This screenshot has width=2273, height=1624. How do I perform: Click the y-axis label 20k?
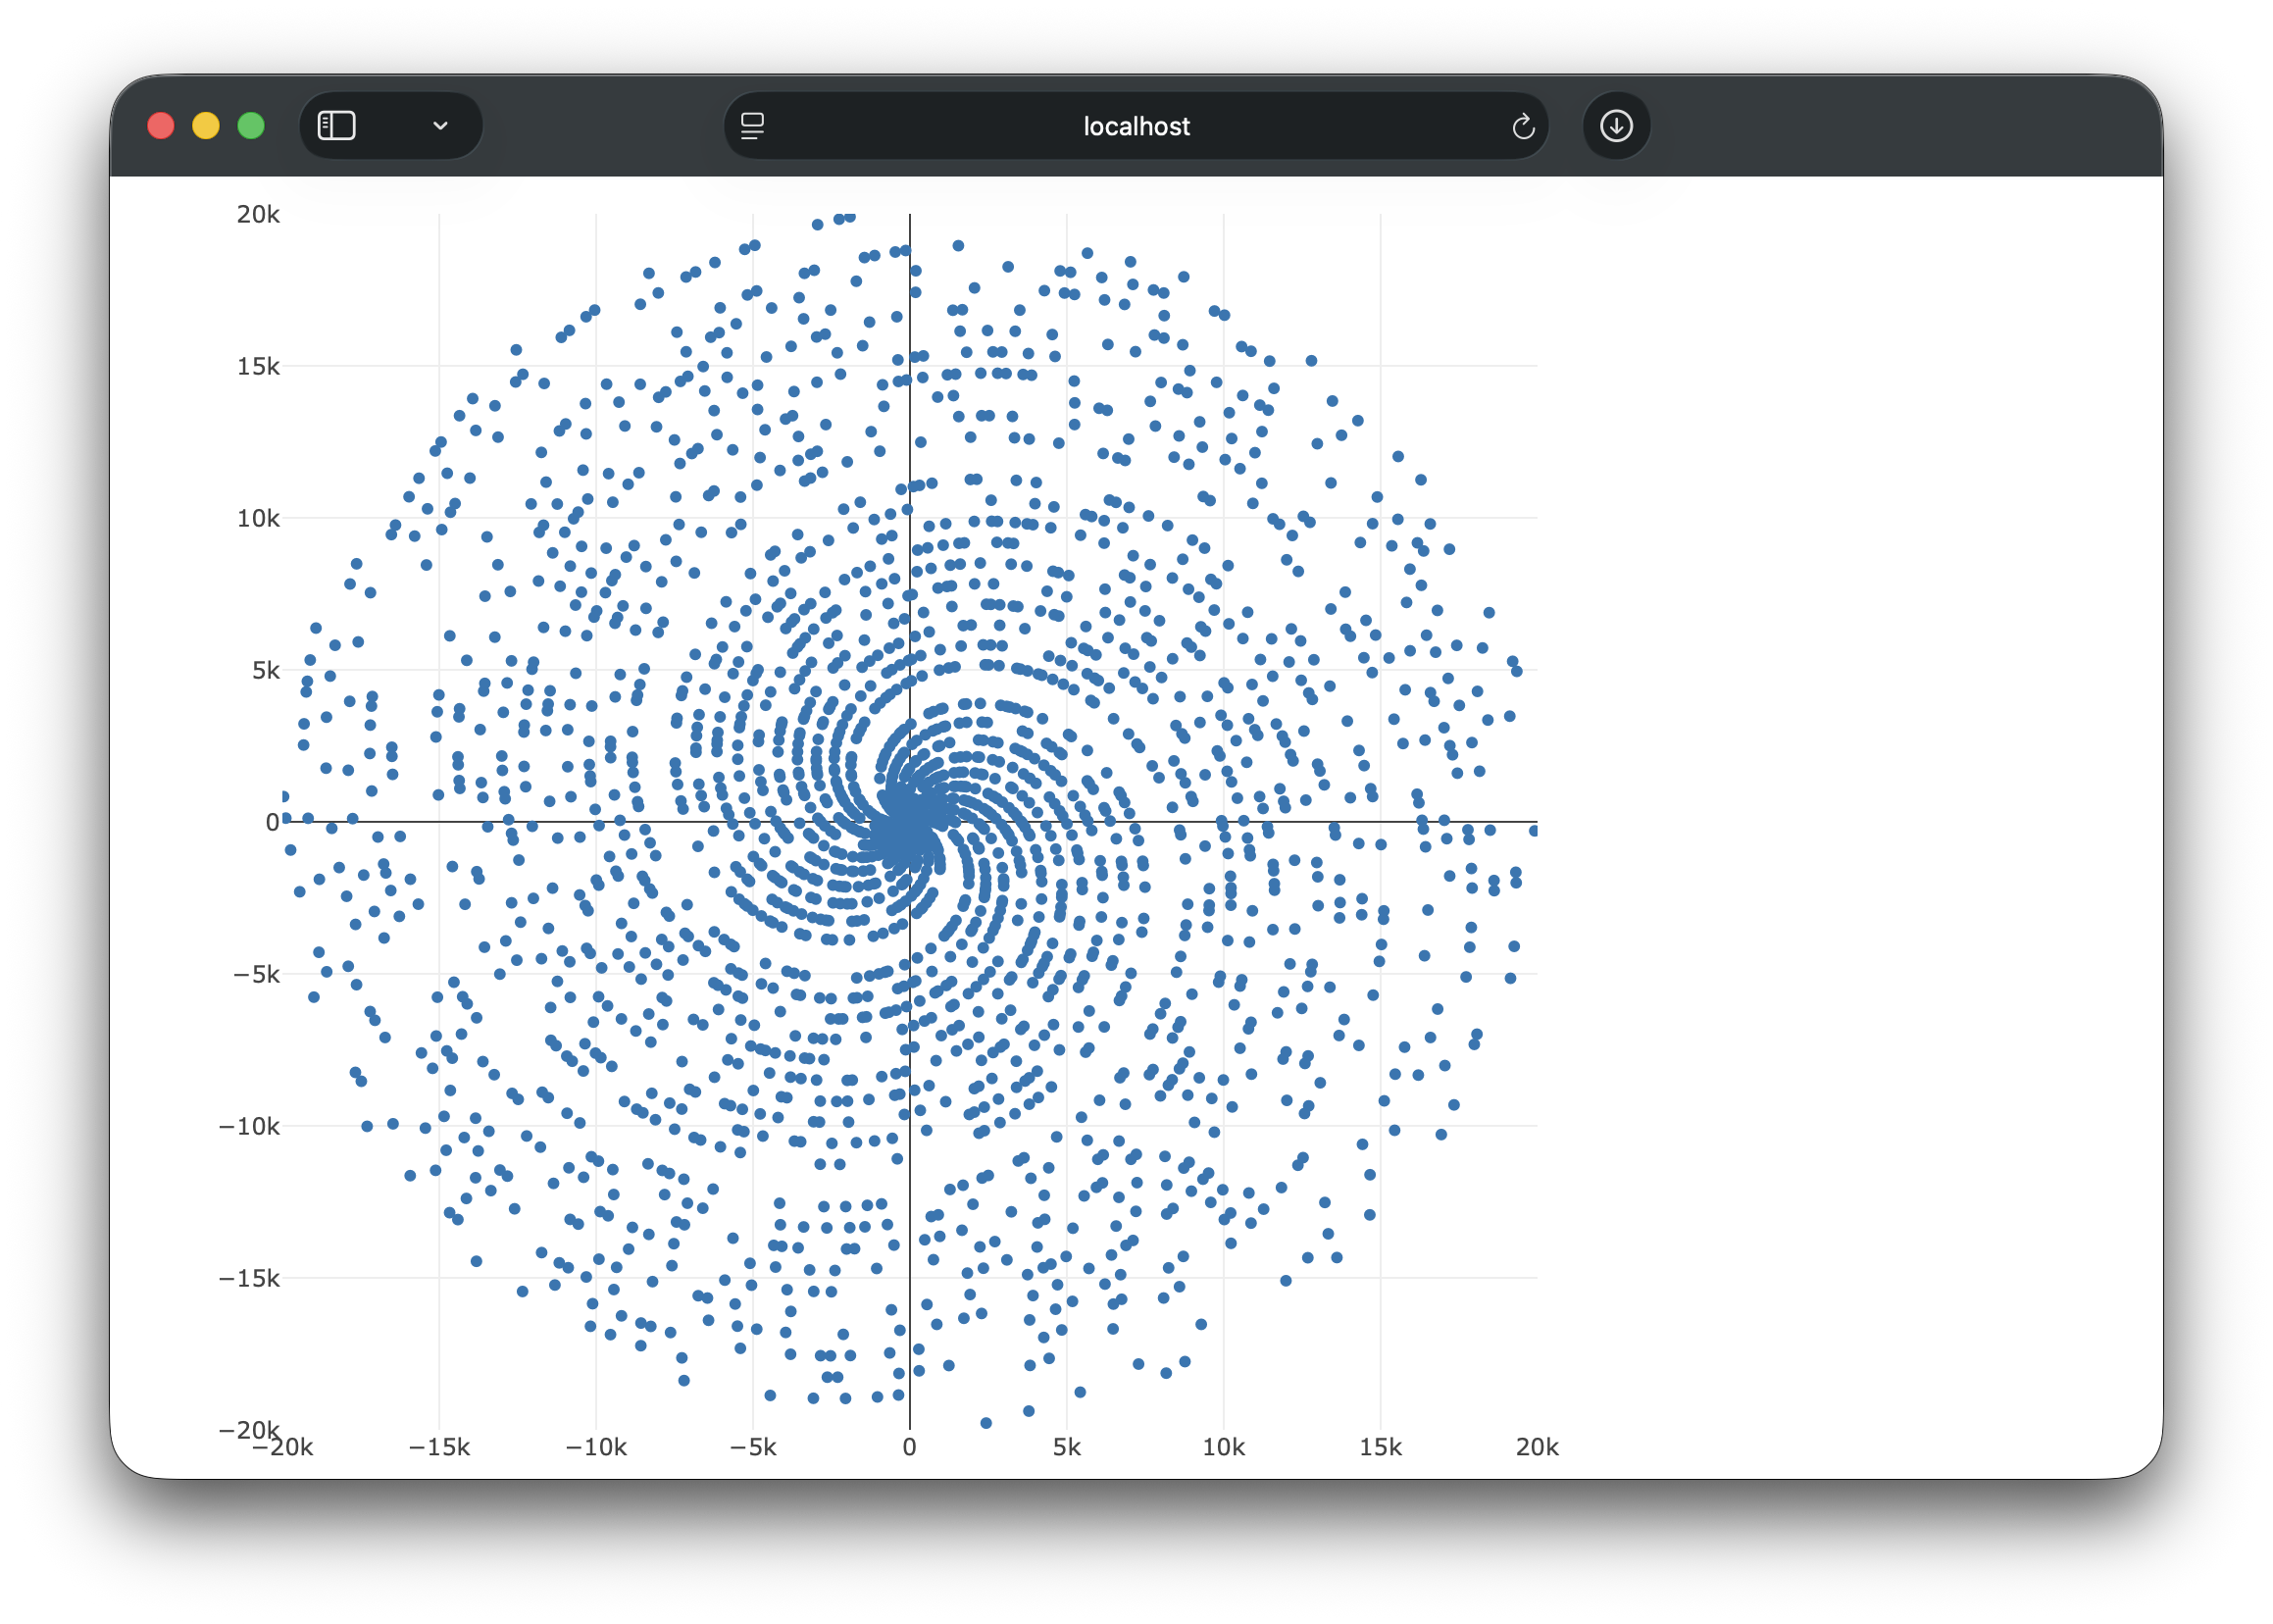(x=258, y=214)
